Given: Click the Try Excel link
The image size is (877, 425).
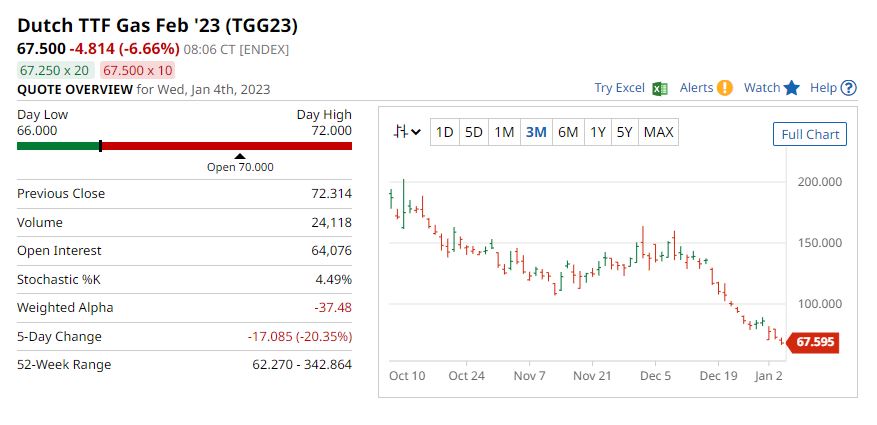Looking at the screenshot, I should [x=619, y=88].
